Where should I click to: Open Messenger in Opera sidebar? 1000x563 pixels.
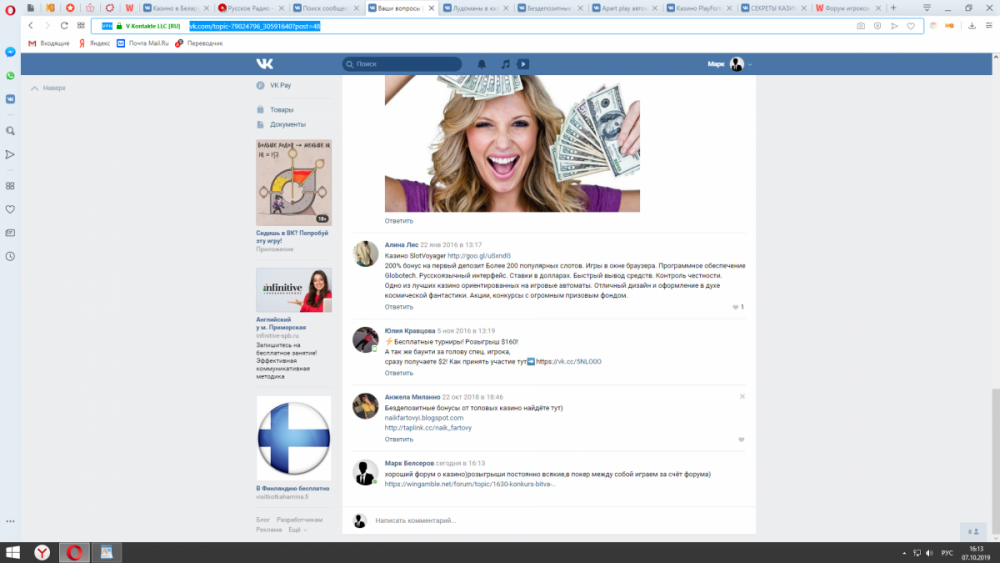click(x=10, y=51)
